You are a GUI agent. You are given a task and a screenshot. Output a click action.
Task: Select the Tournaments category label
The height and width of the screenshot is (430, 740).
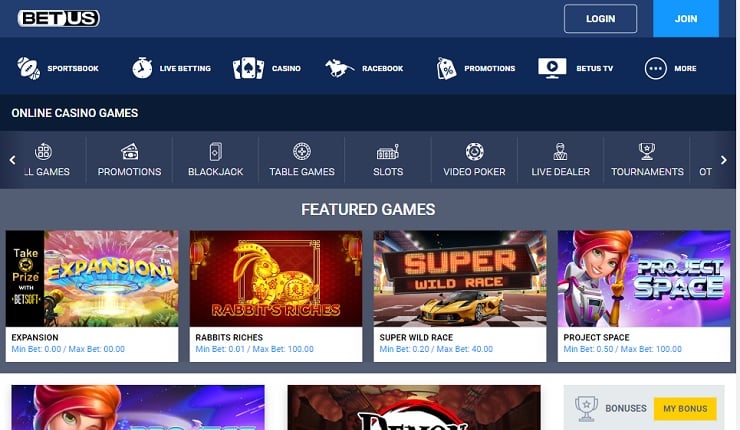[x=647, y=172]
